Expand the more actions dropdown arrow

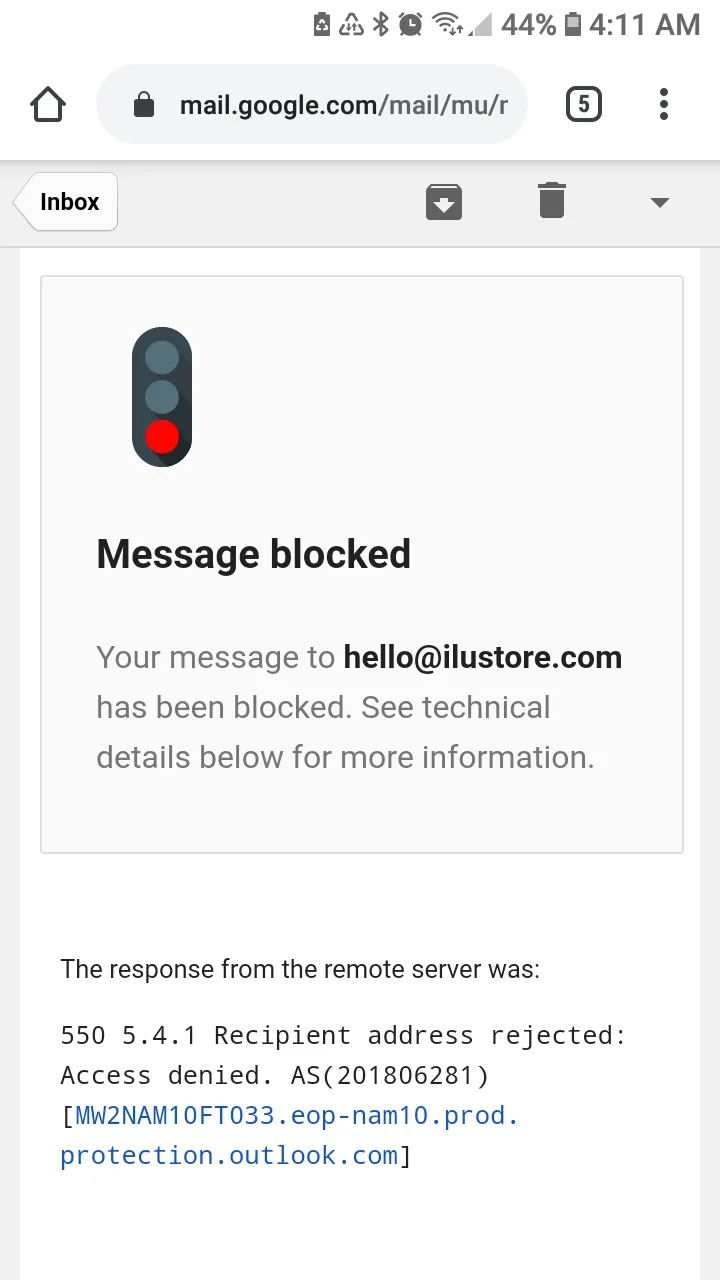(x=659, y=202)
